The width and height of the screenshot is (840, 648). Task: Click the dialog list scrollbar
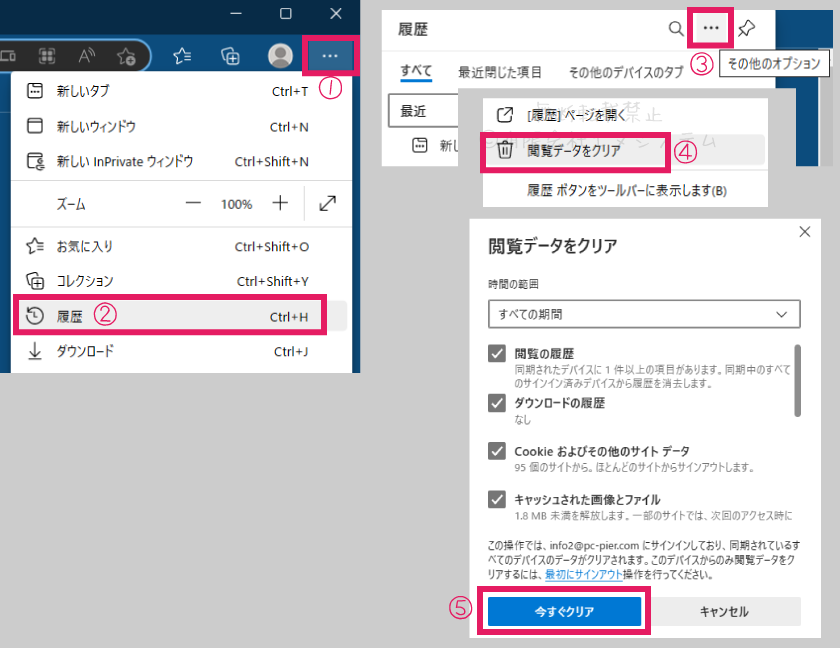tap(797, 381)
